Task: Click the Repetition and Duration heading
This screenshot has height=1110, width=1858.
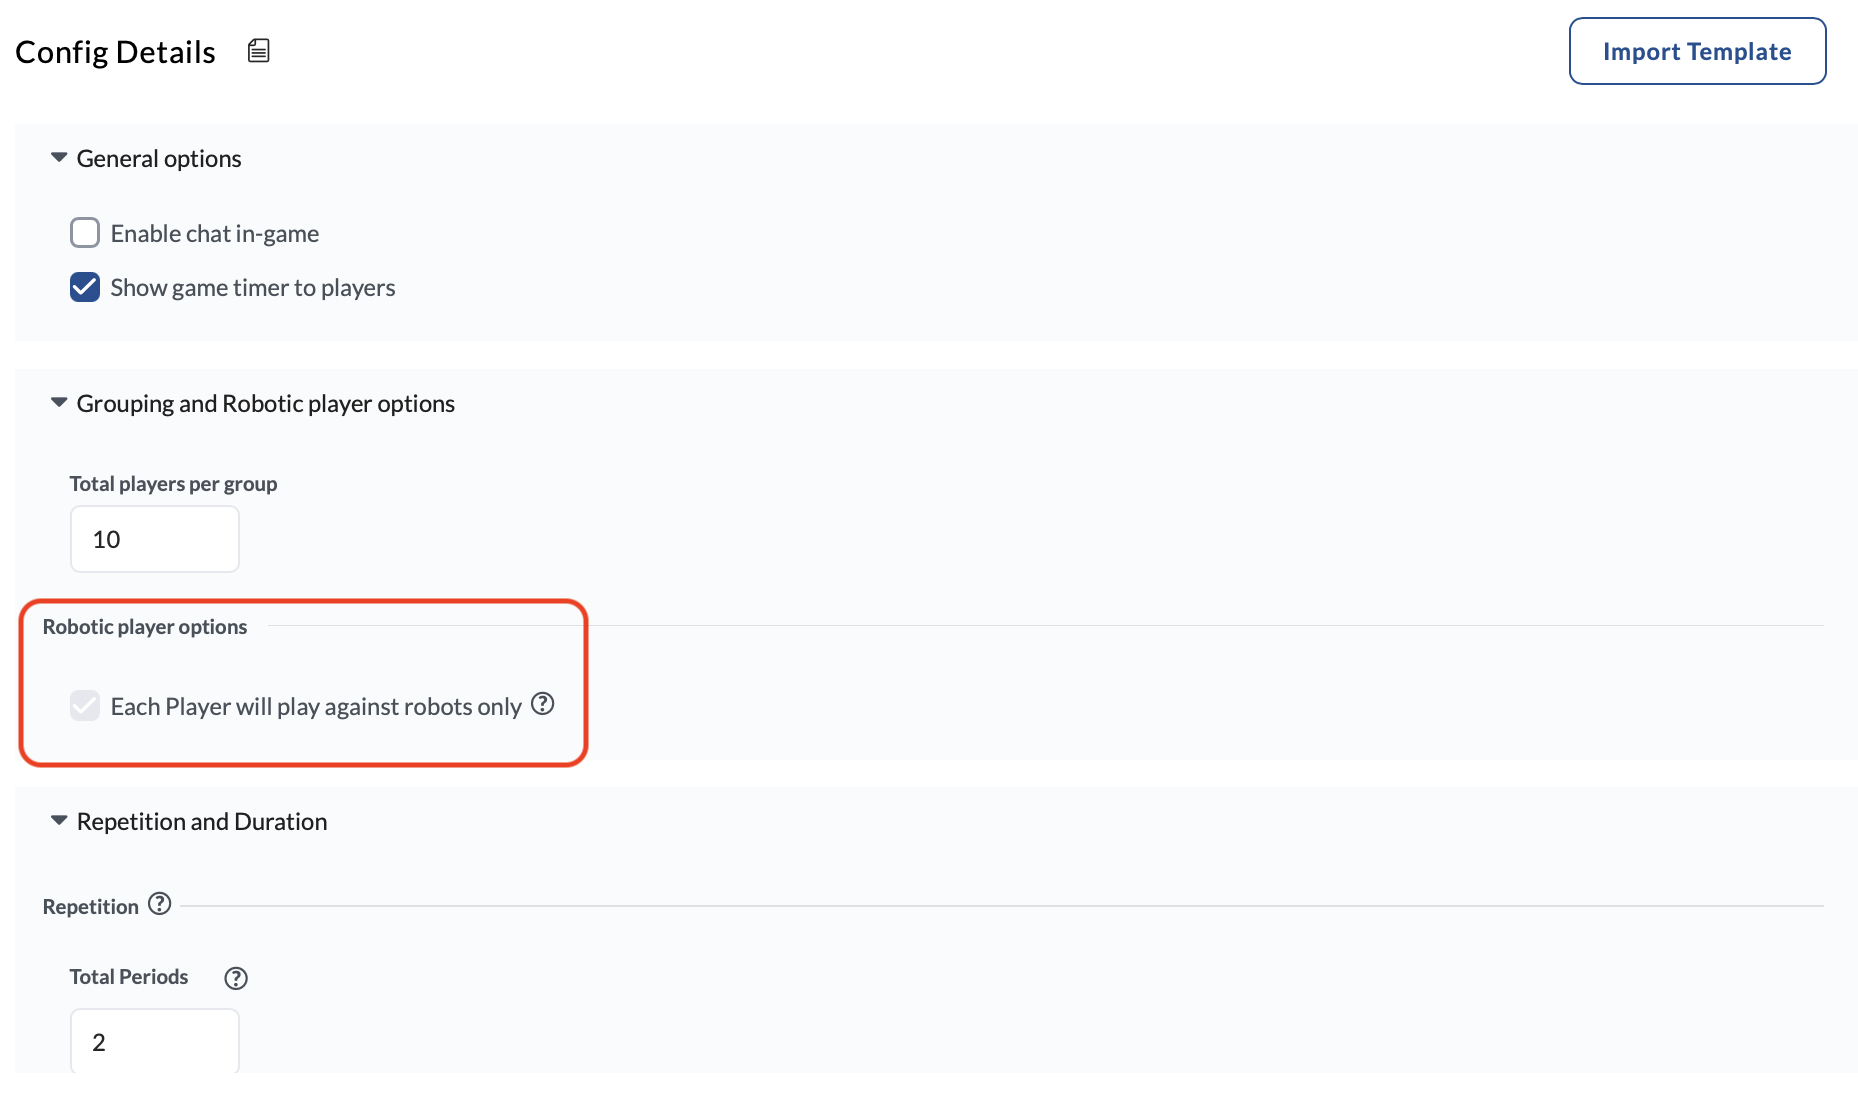Action: [x=201, y=820]
